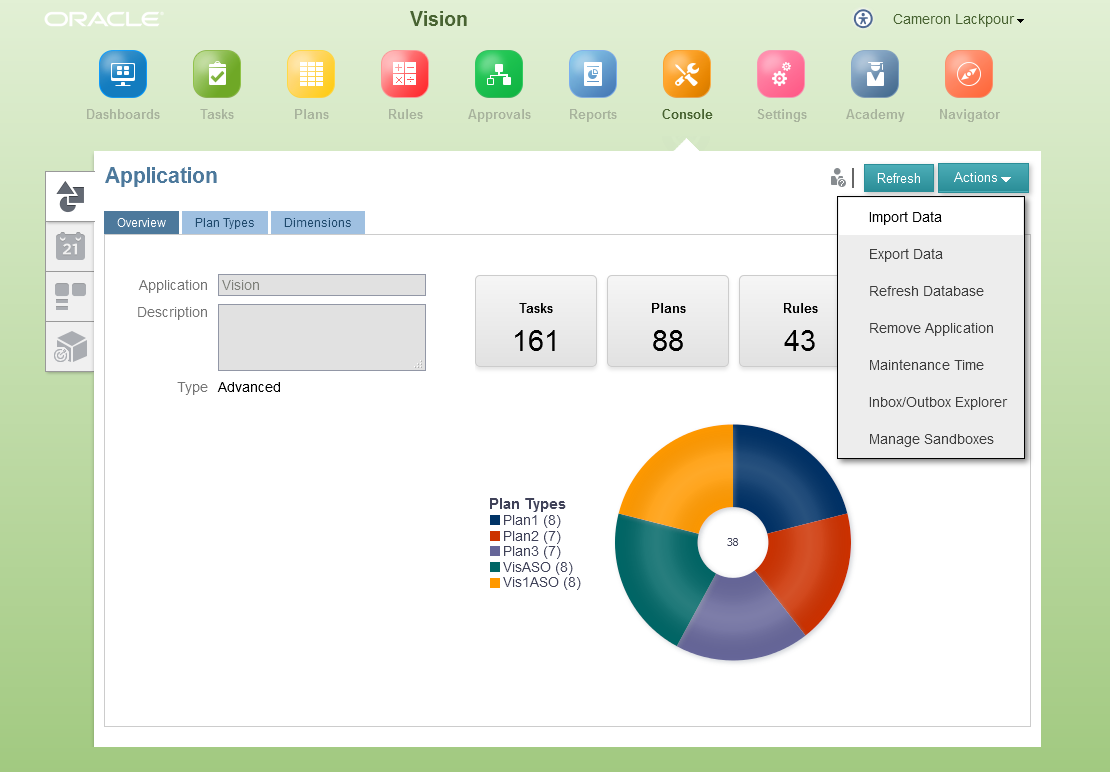Click the Refresh button
The width and height of the screenshot is (1110, 772).
click(898, 178)
